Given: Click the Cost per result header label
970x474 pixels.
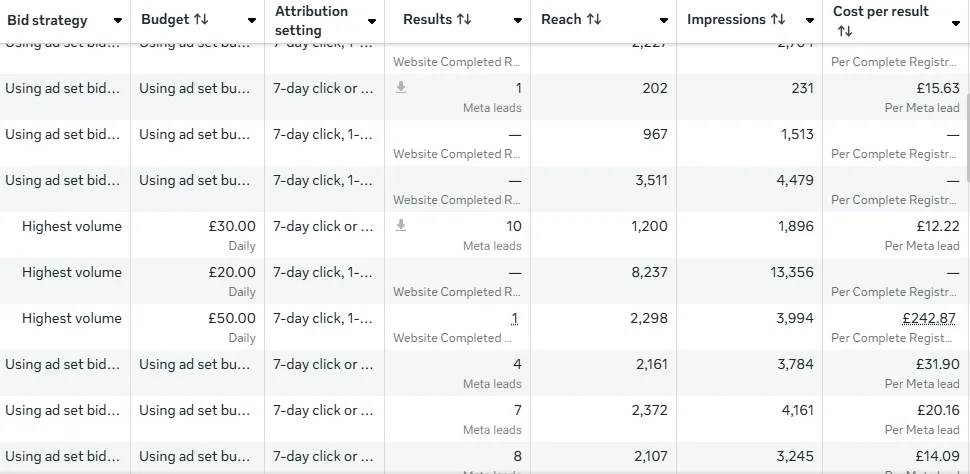Looking at the screenshot, I should (x=880, y=11).
